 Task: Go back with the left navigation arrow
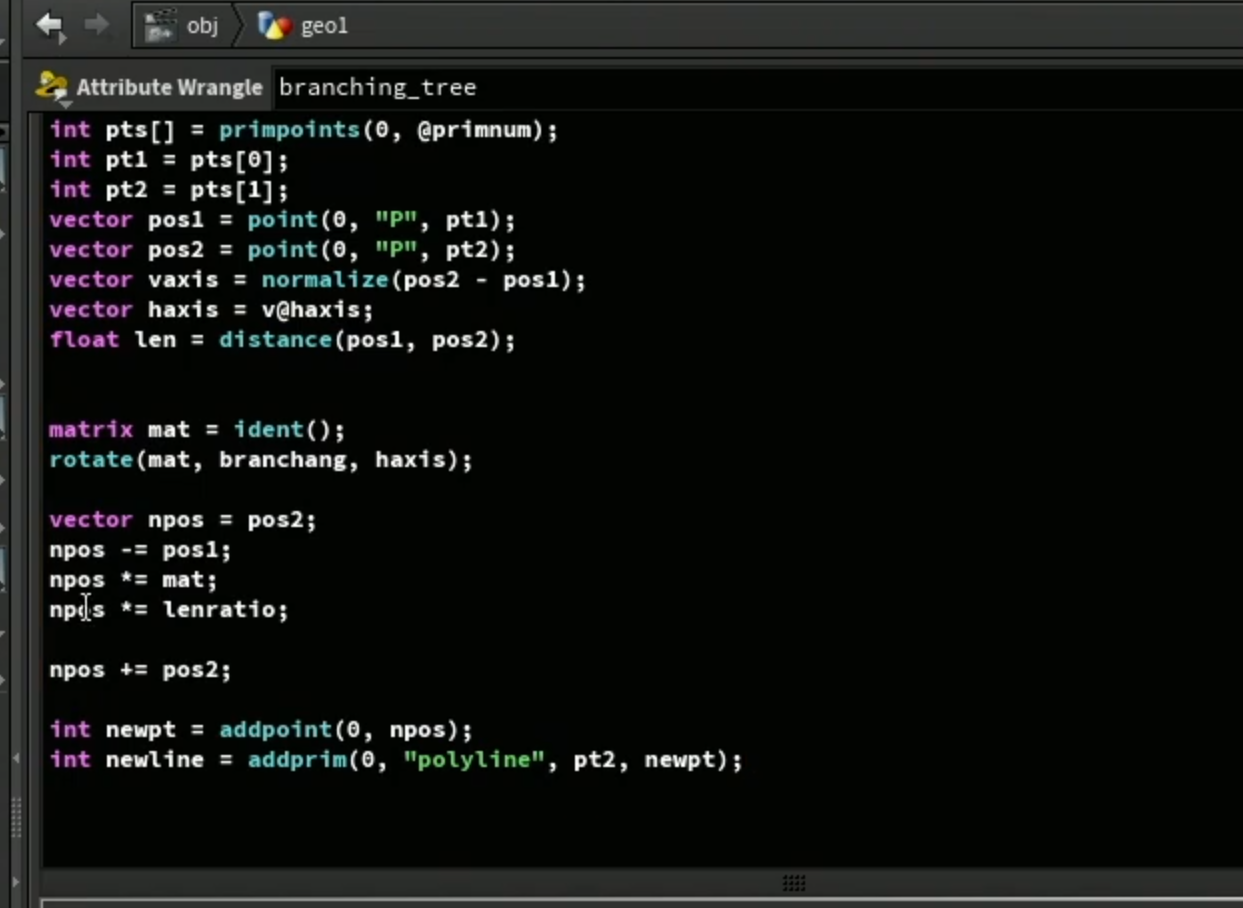pos(49,25)
